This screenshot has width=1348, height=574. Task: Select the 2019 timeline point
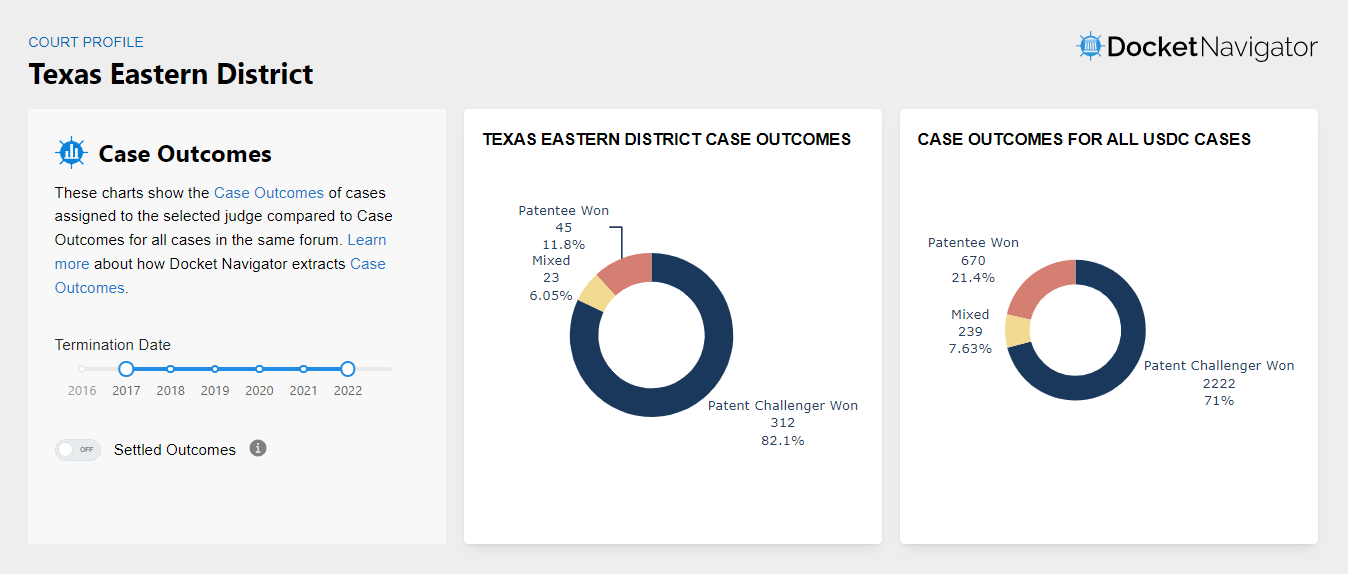point(215,369)
